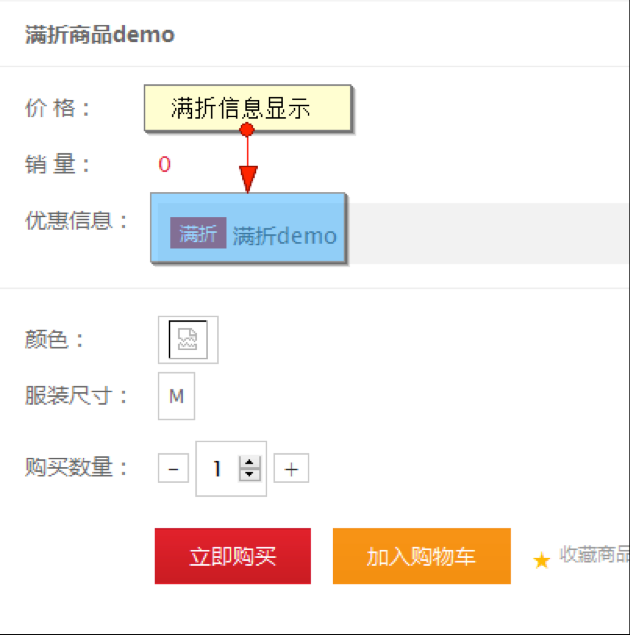Click the spinner down arrow in quantity field
Viewport: 630px width, 635px height.
(x=249, y=475)
